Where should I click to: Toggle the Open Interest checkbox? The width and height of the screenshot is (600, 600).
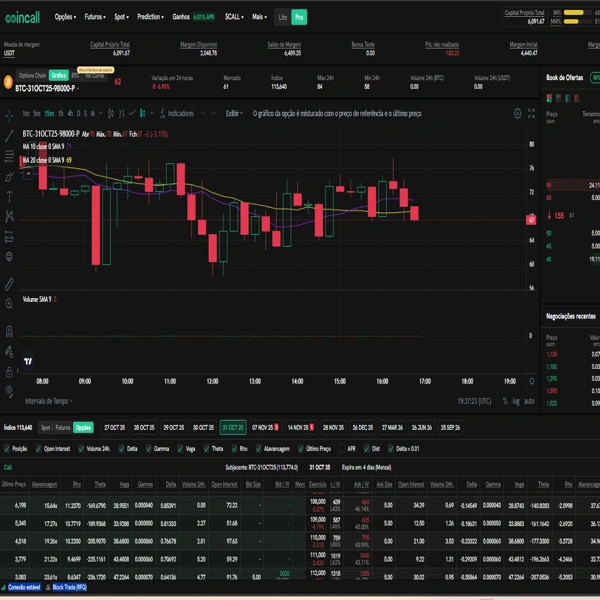click(38, 449)
